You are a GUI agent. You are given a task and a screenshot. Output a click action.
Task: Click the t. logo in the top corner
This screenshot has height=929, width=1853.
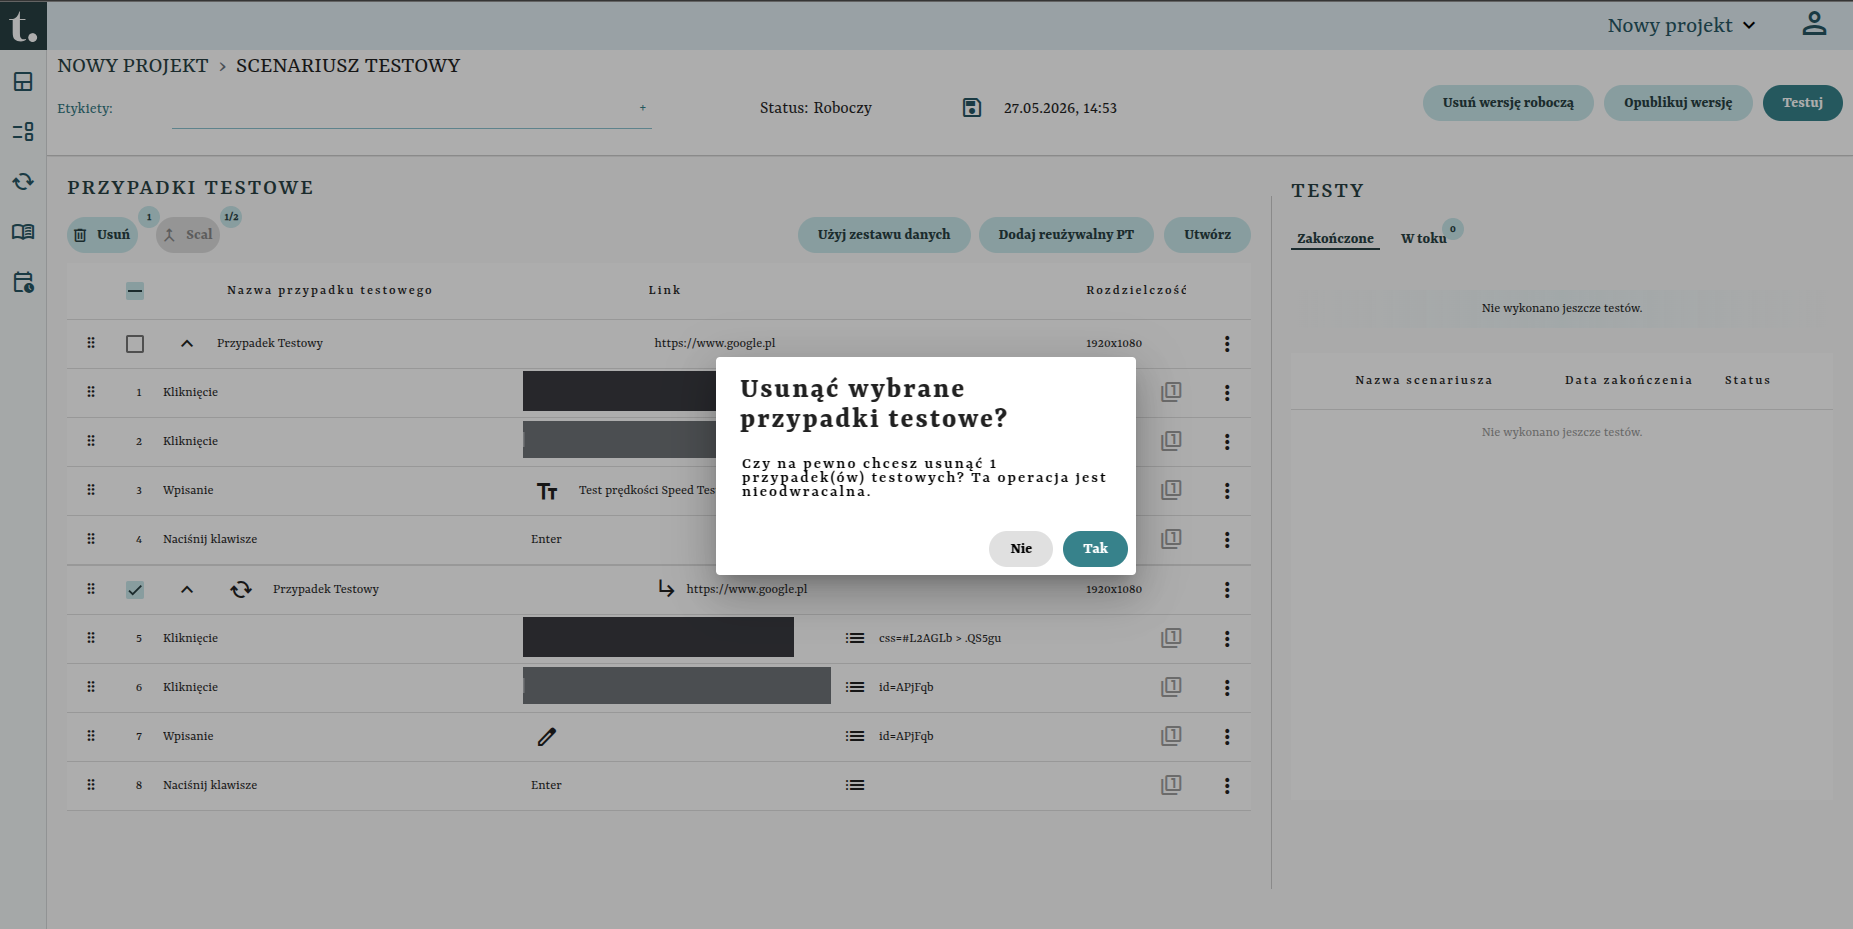click(23, 25)
